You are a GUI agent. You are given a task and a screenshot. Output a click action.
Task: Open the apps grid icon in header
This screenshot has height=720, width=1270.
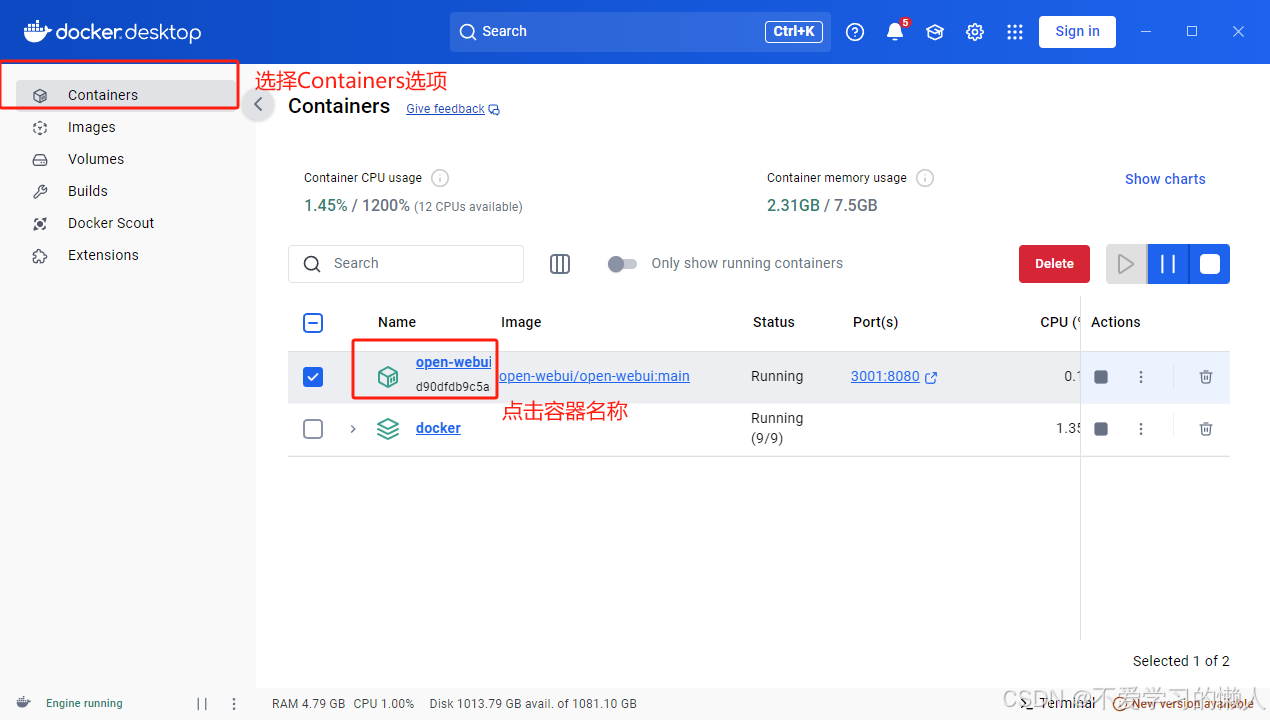tap(1015, 32)
